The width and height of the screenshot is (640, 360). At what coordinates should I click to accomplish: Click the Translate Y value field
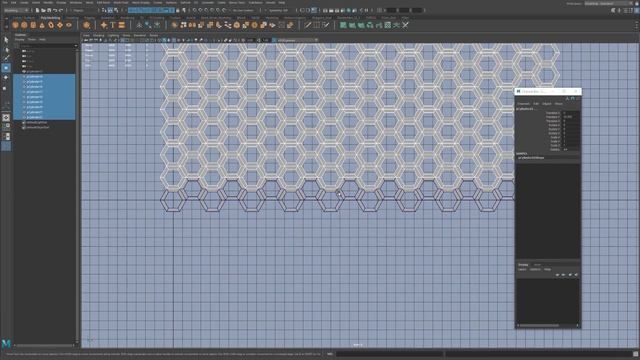point(570,117)
